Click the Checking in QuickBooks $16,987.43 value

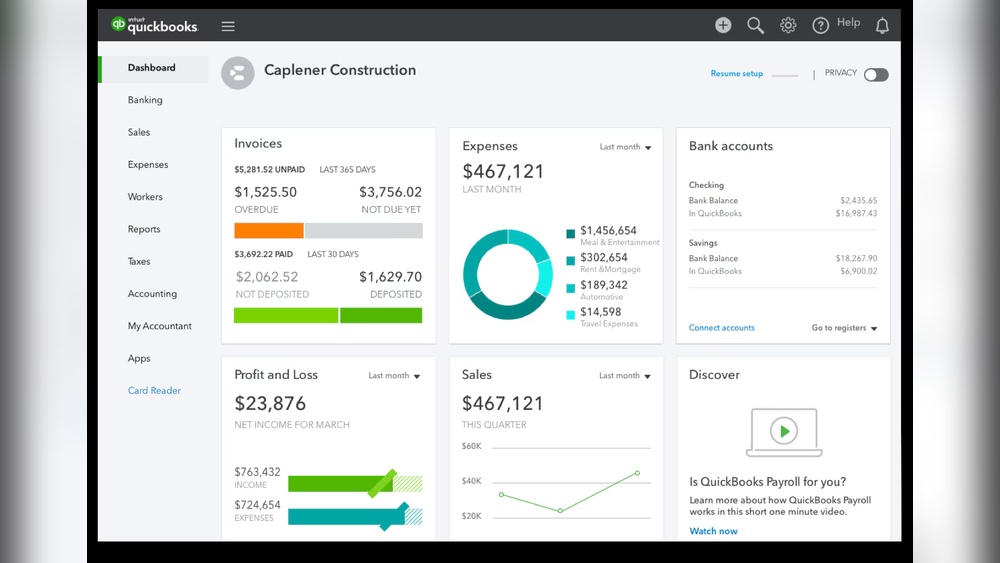click(857, 214)
